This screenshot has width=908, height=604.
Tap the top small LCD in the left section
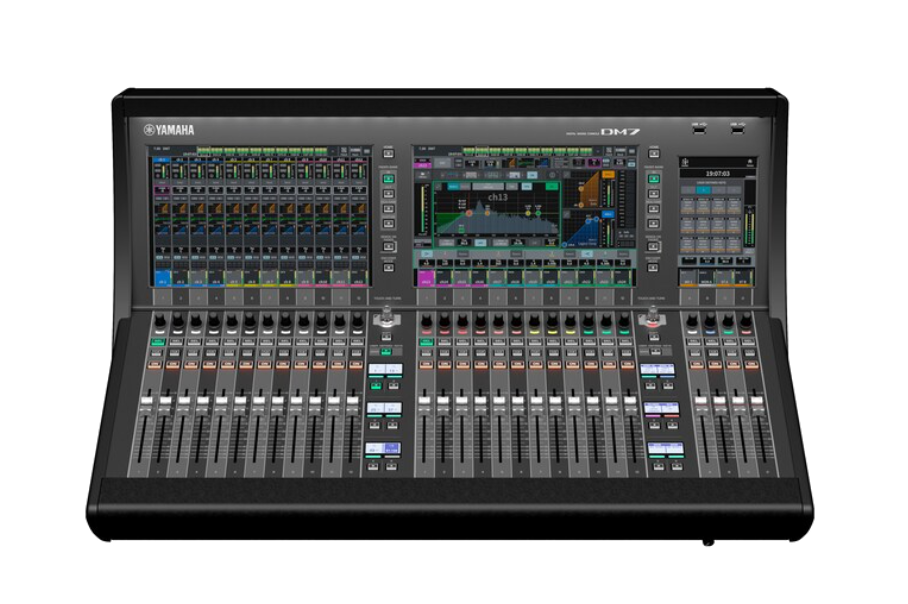(x=386, y=369)
